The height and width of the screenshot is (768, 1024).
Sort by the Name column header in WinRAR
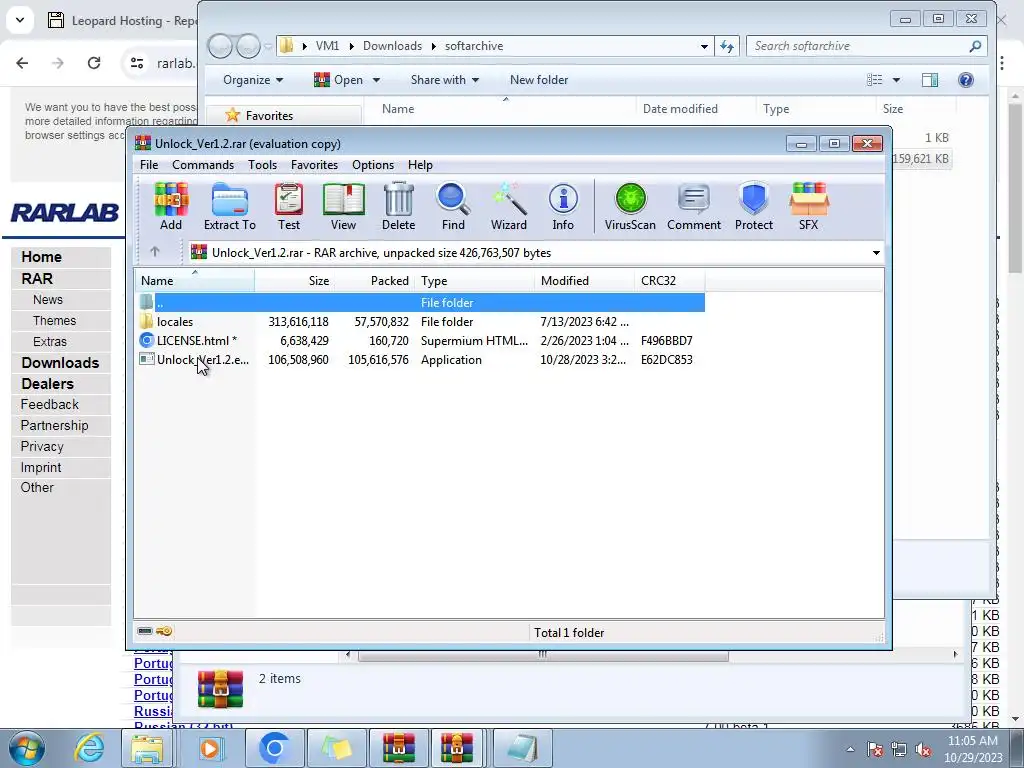tap(195, 281)
